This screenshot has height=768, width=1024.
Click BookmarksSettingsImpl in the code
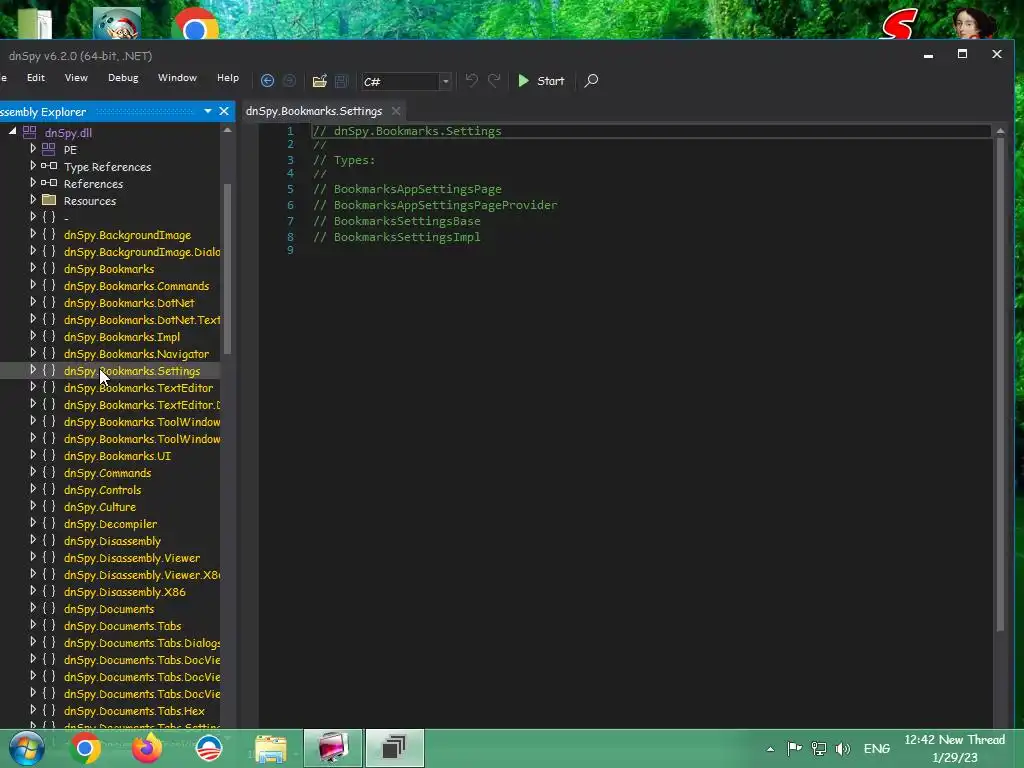408,236
